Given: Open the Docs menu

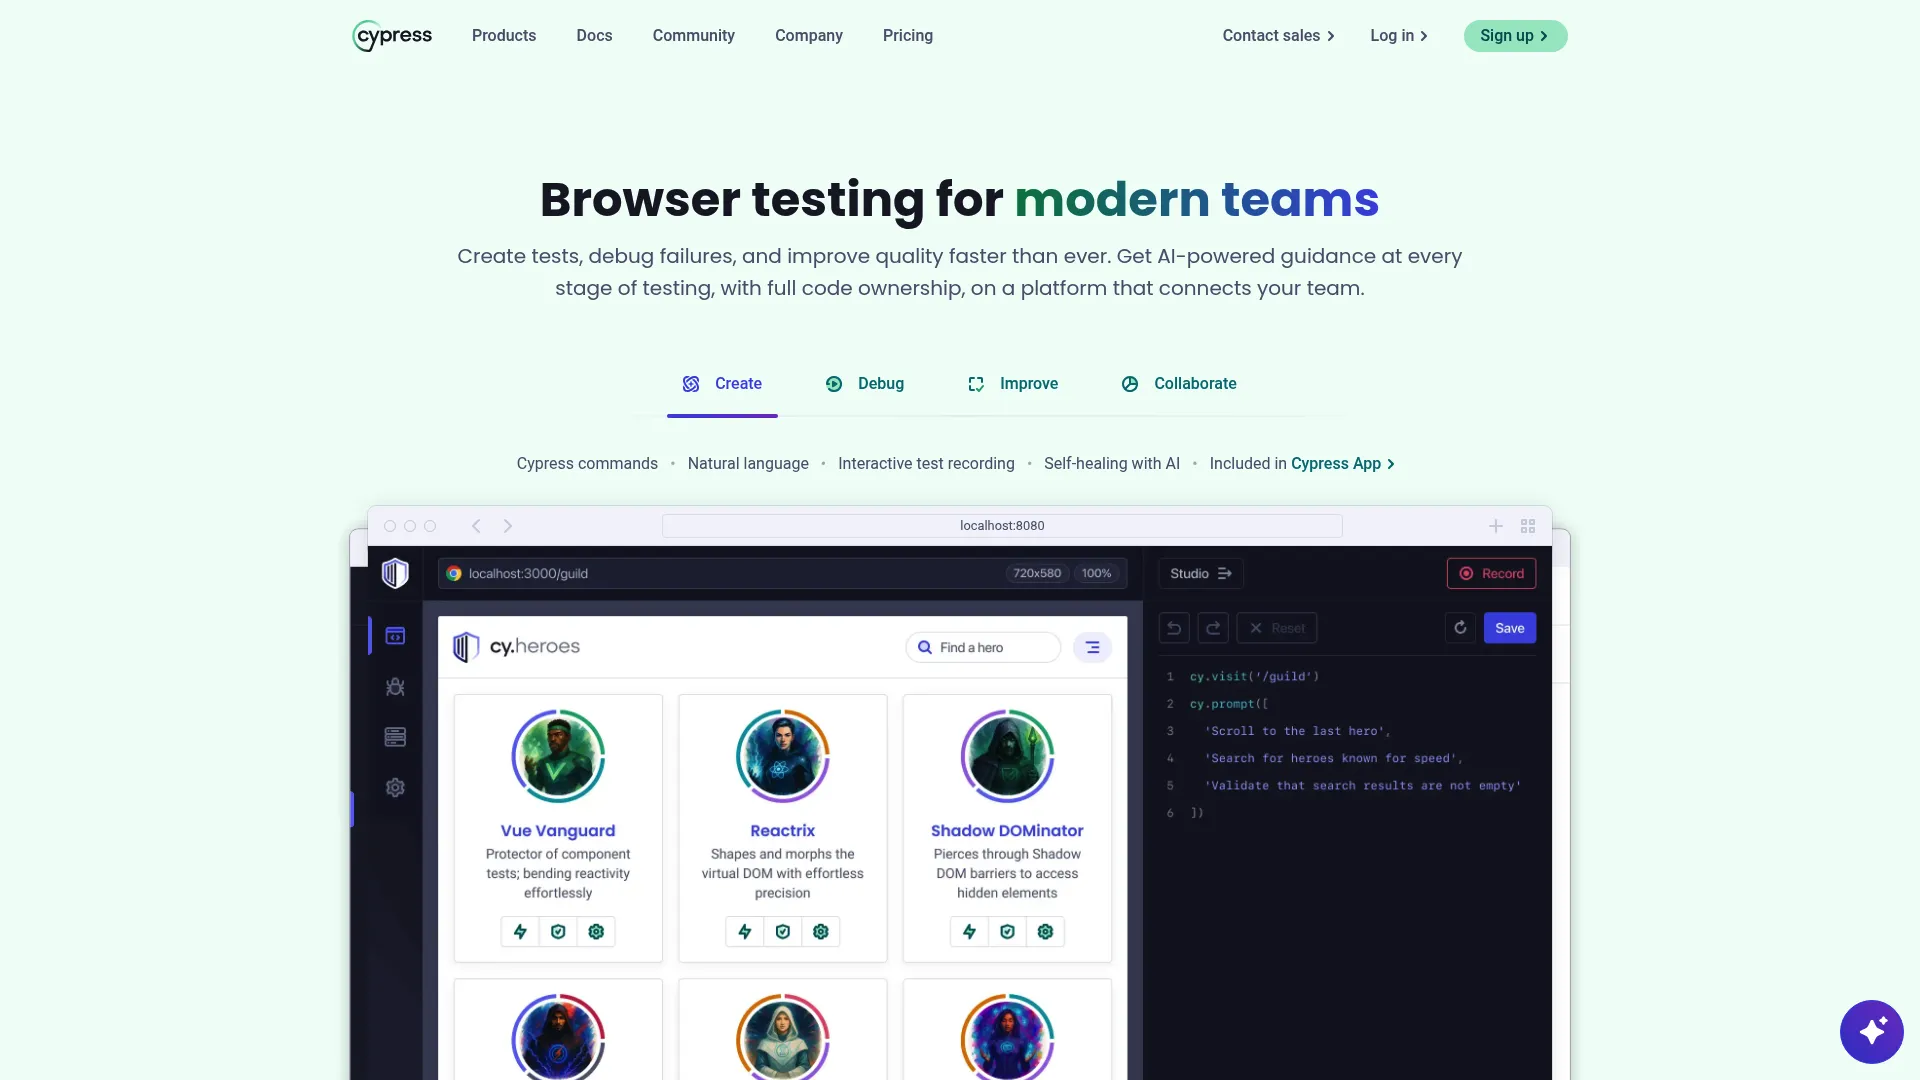Looking at the screenshot, I should 594,36.
